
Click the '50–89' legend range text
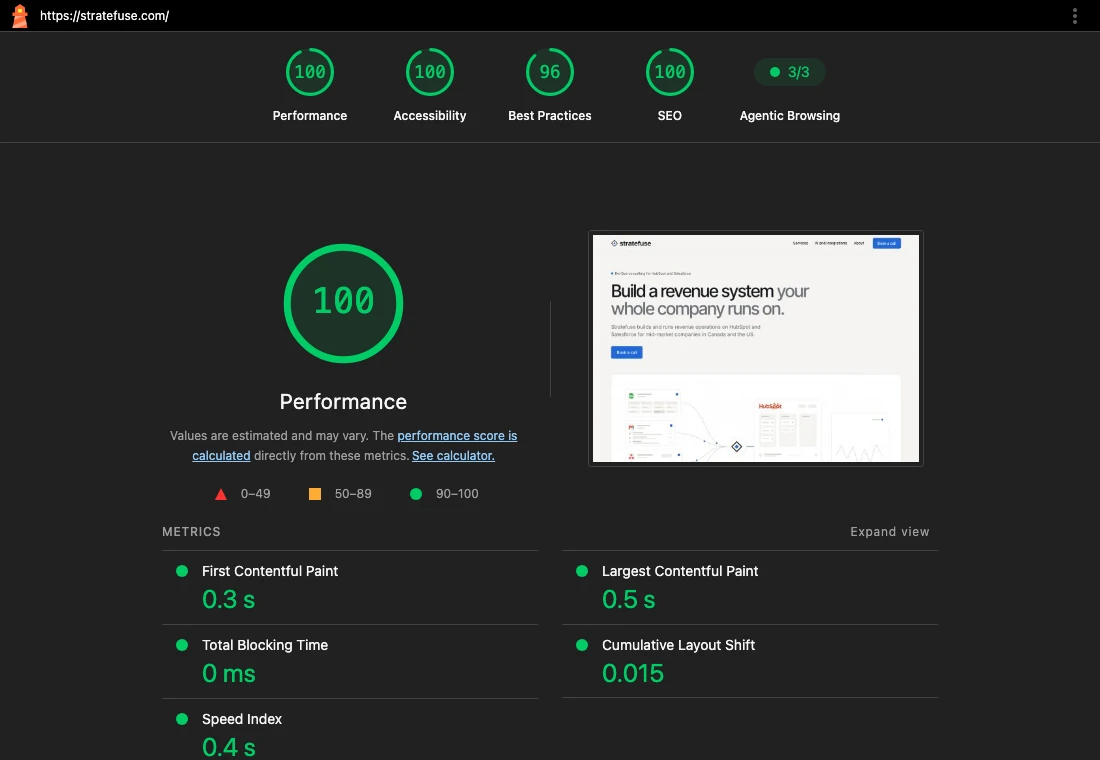pos(353,494)
